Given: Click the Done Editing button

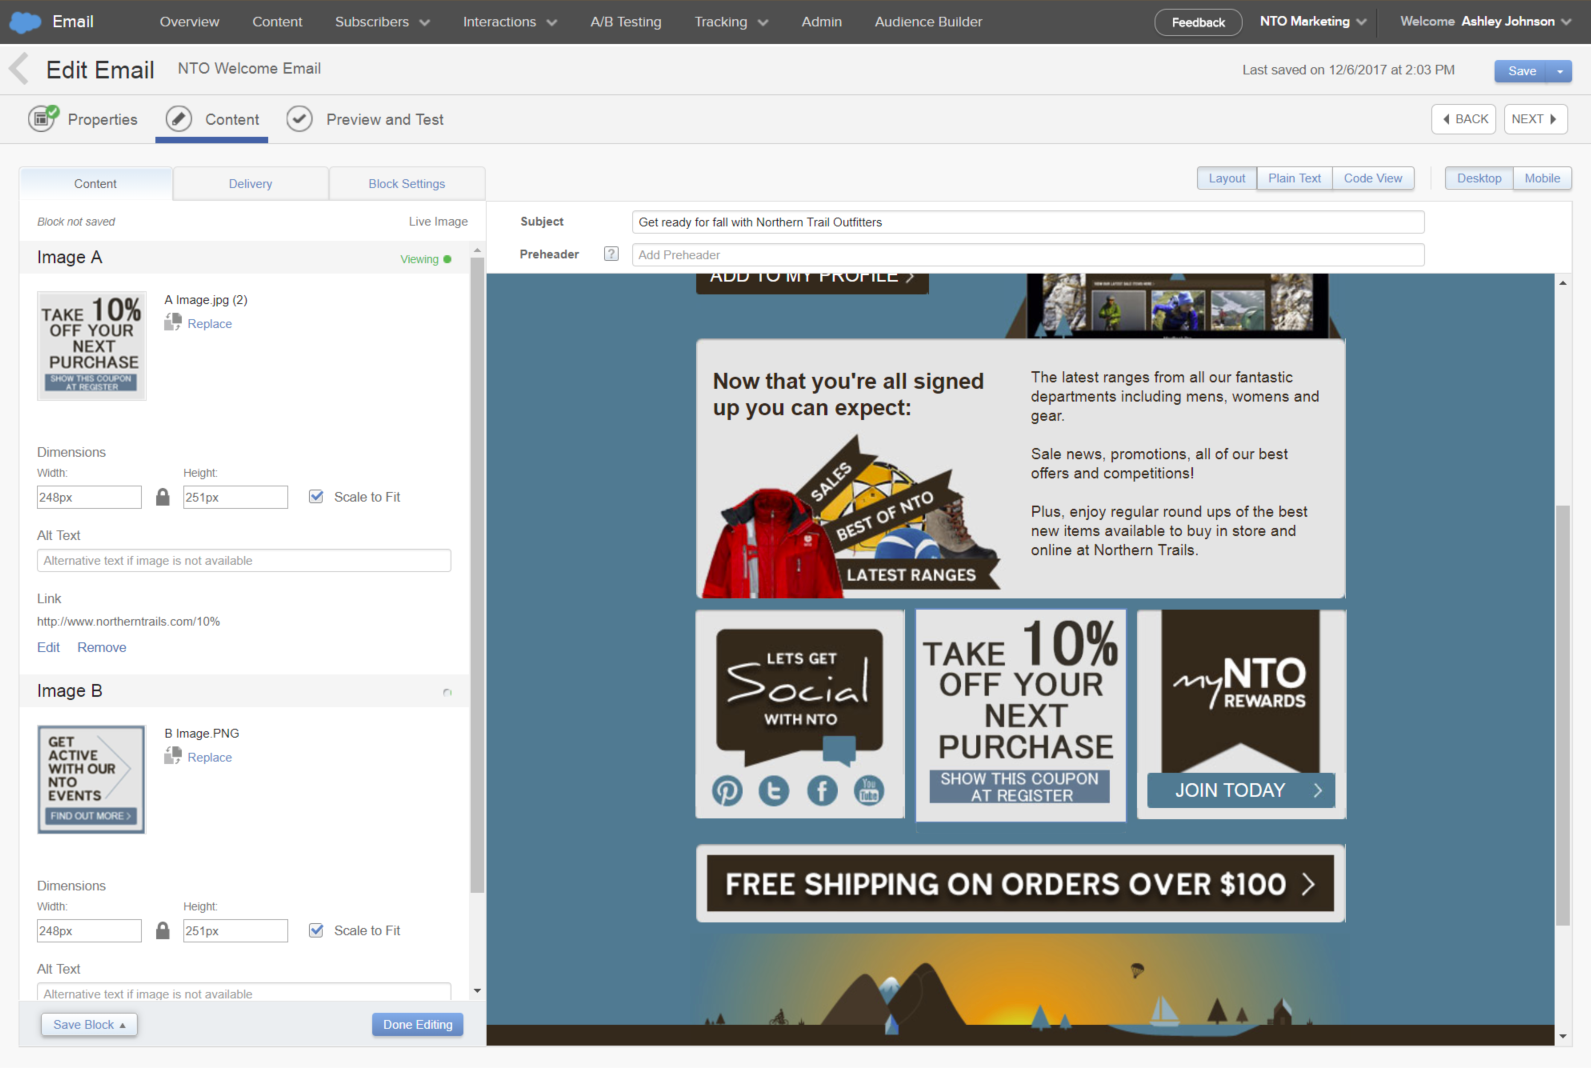Looking at the screenshot, I should (x=418, y=1025).
